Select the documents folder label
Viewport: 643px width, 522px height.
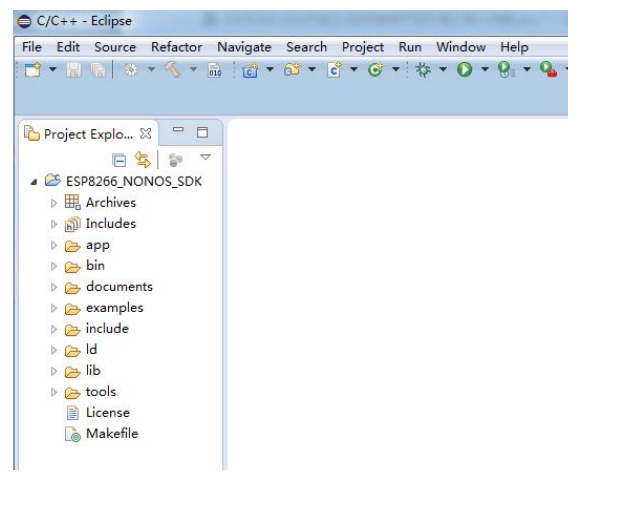[x=119, y=287]
